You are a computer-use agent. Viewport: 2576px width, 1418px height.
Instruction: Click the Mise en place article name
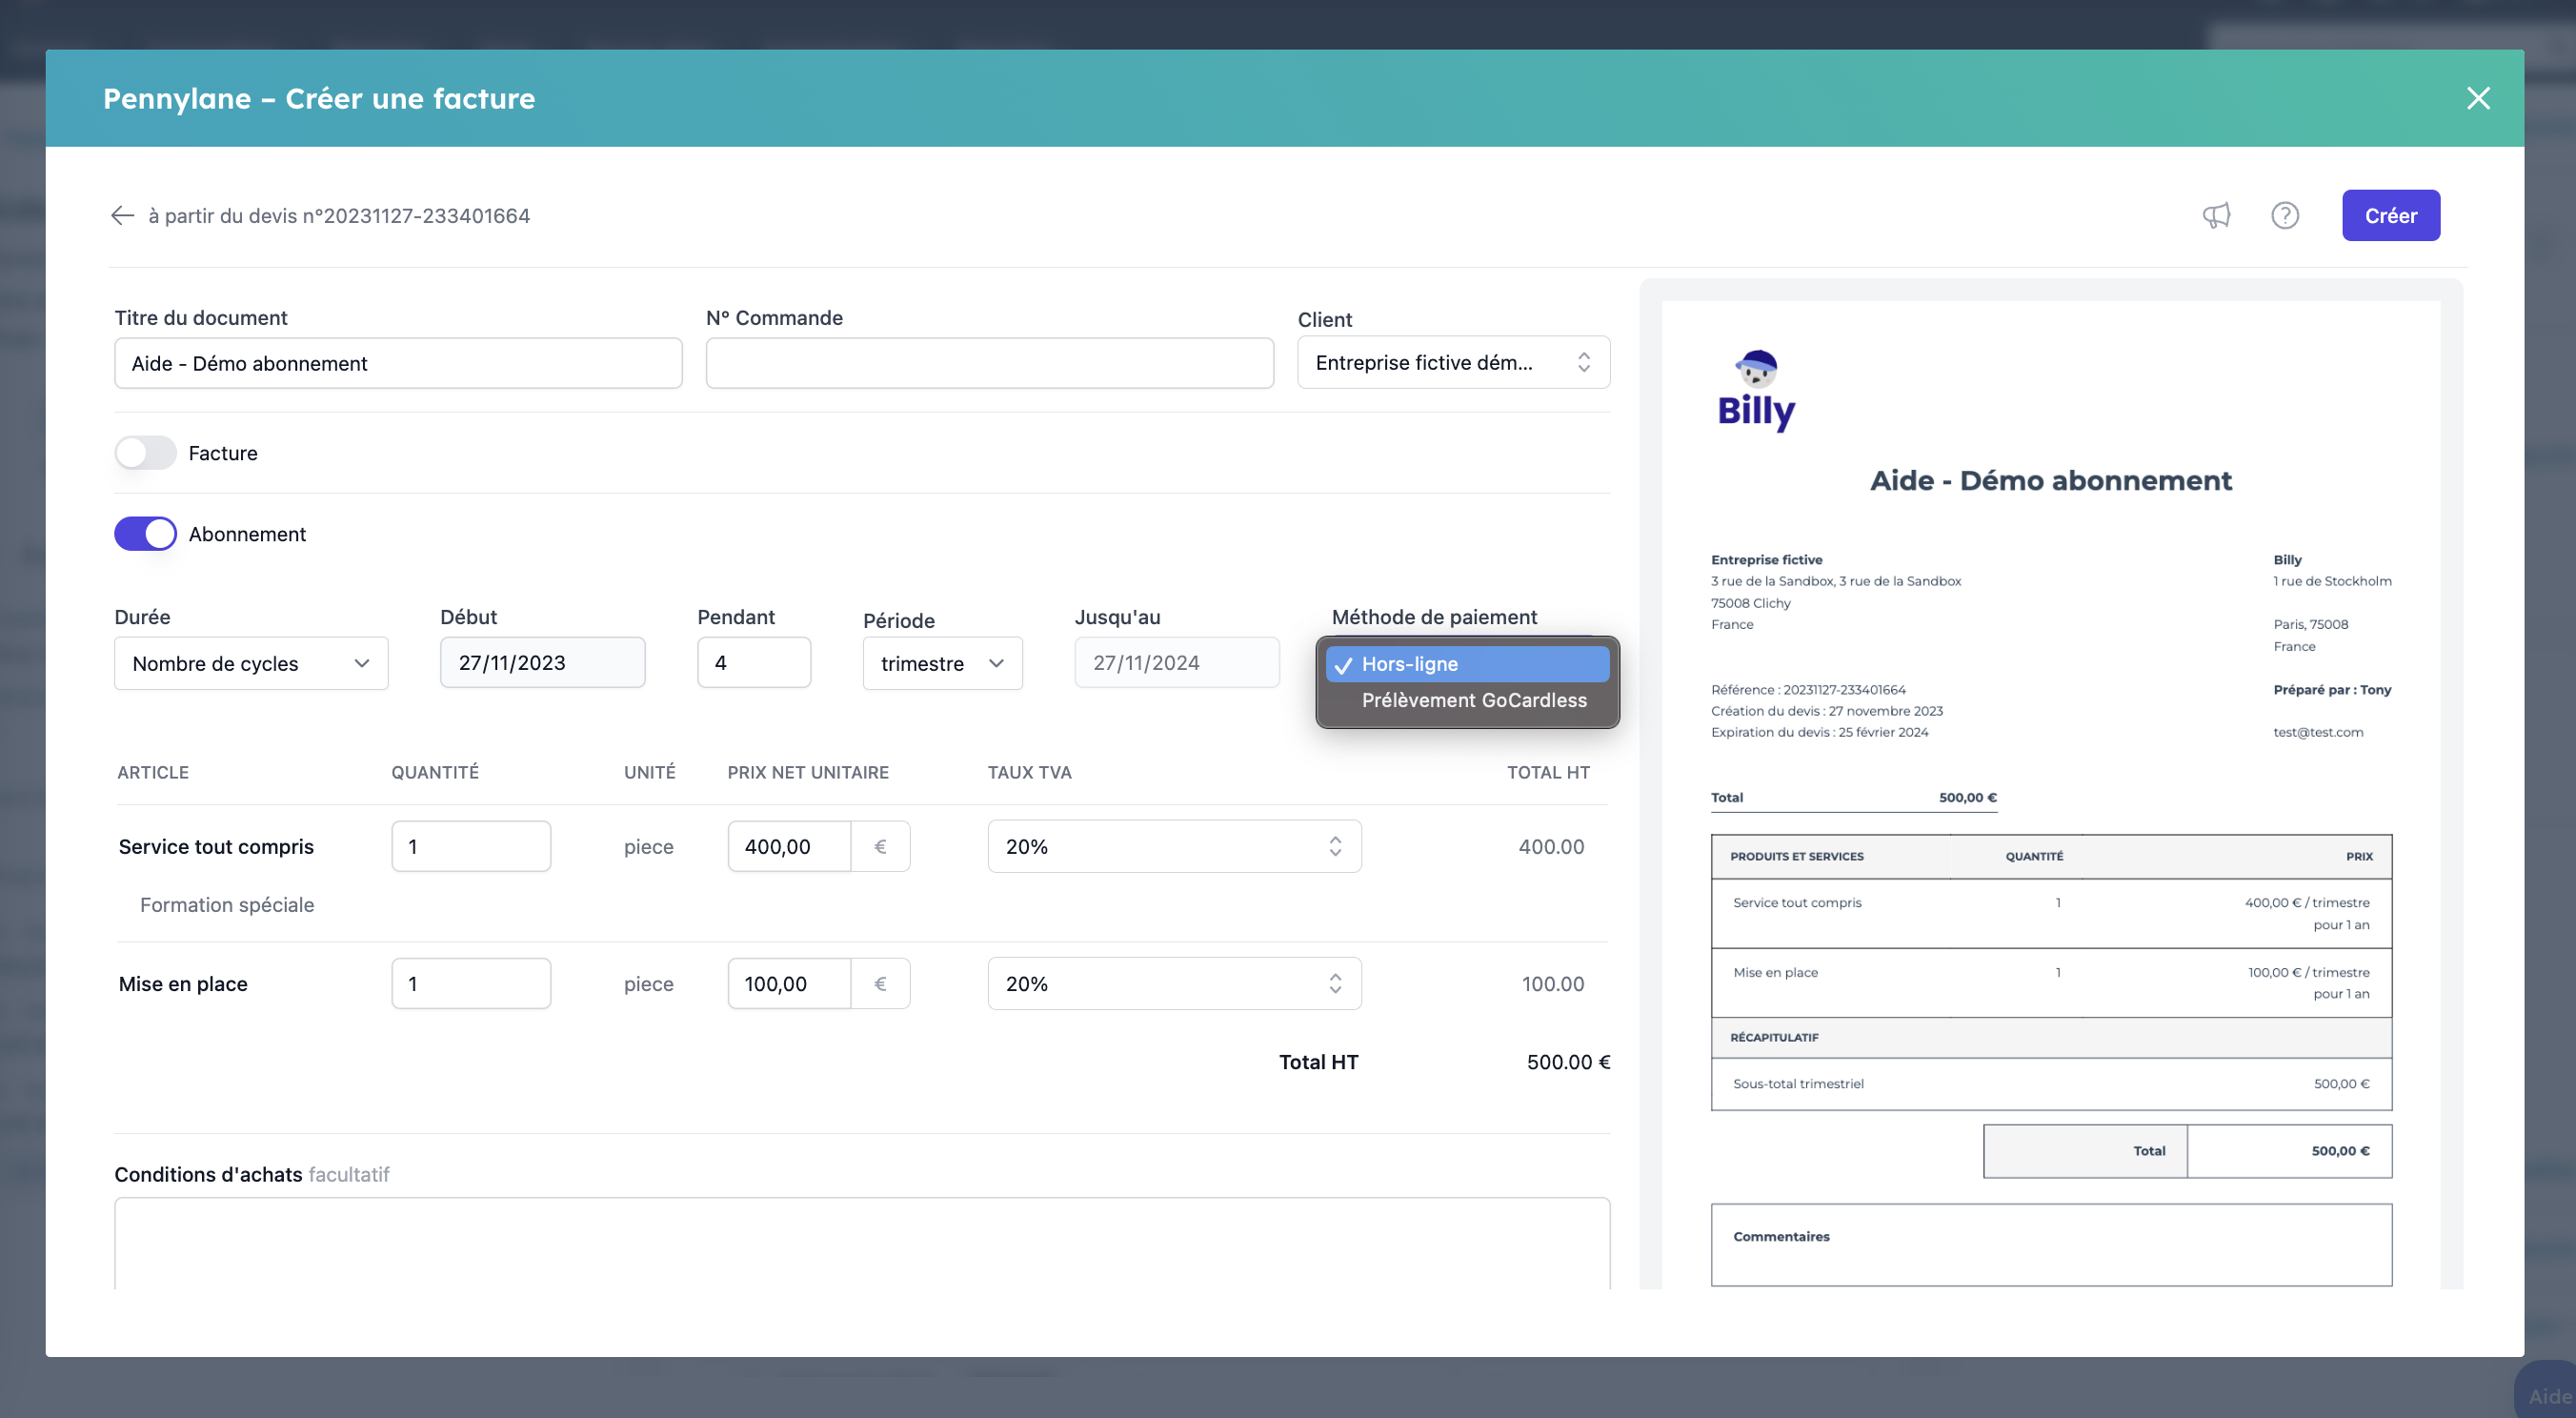click(x=183, y=984)
